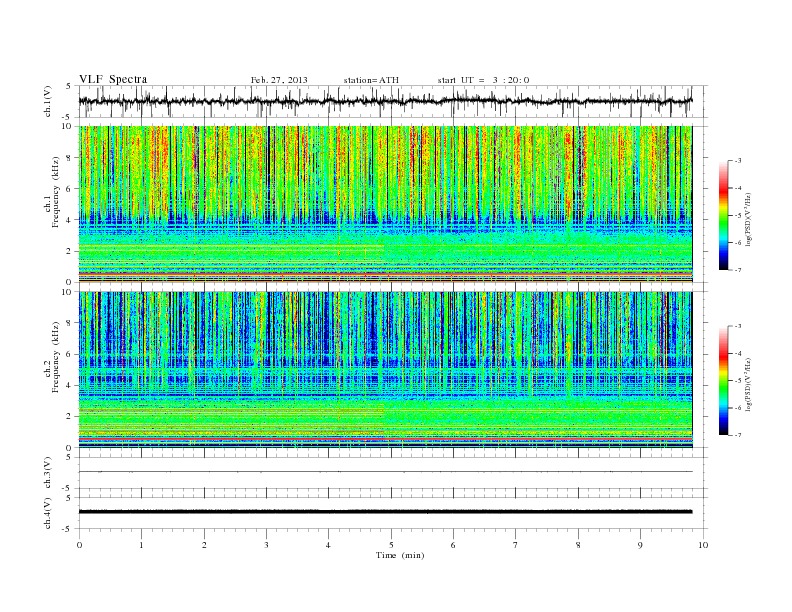Click the "VLF Spectra" plot title

[113, 79]
